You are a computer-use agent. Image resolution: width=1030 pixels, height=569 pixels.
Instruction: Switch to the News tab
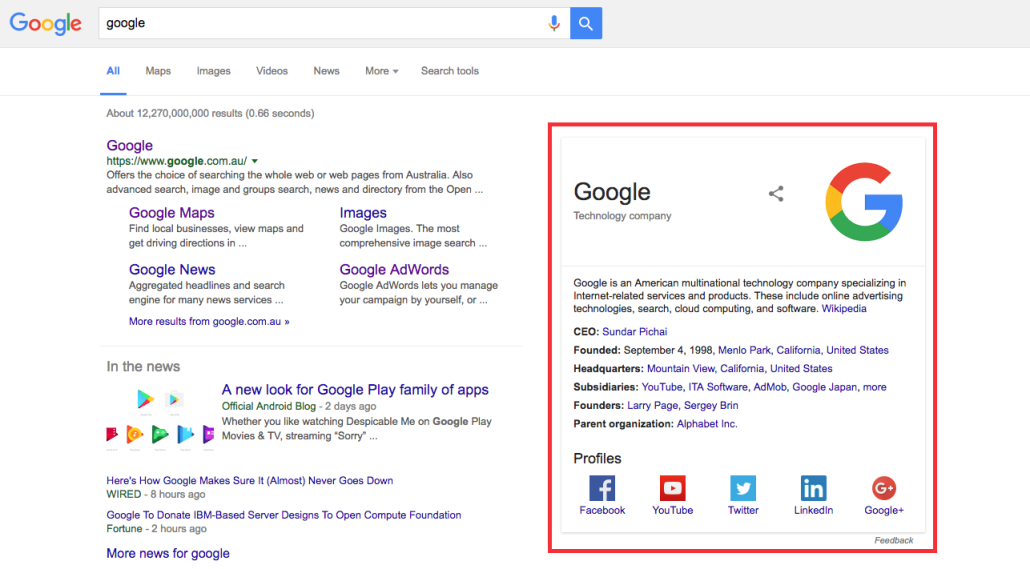click(x=326, y=71)
